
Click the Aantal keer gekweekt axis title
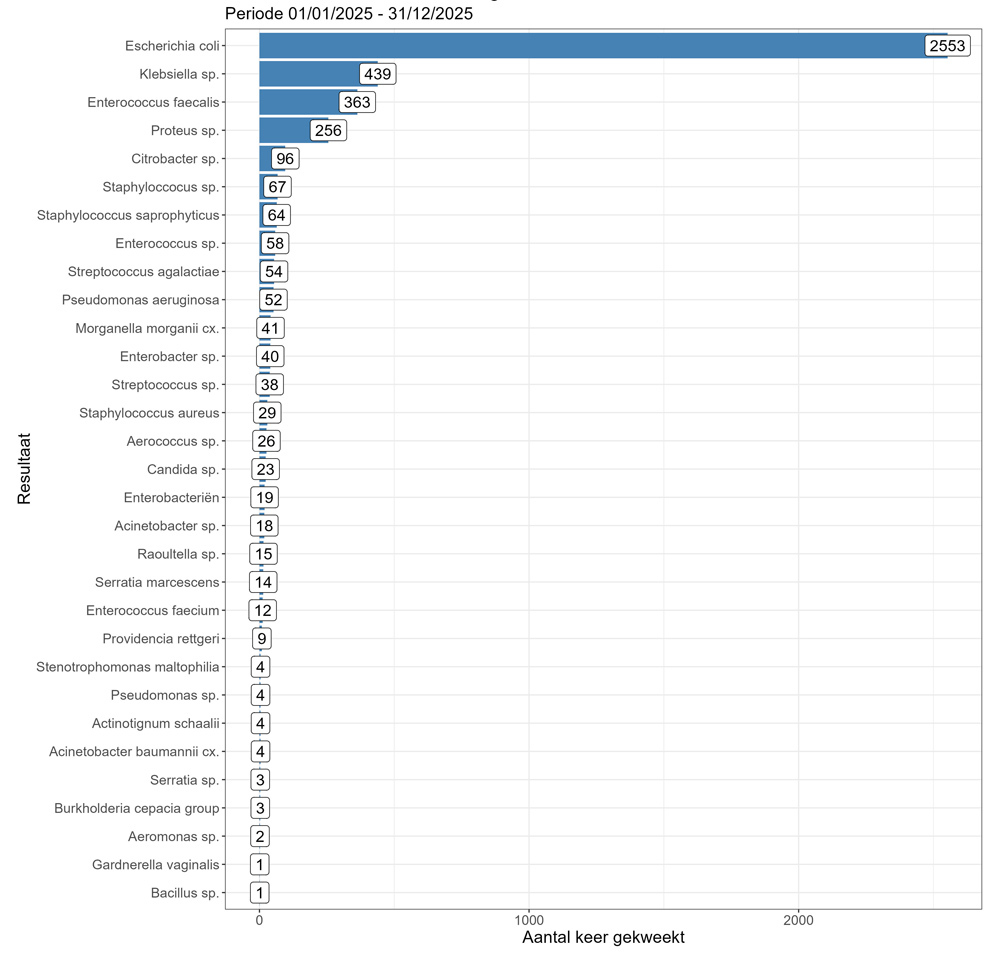[x=603, y=938]
